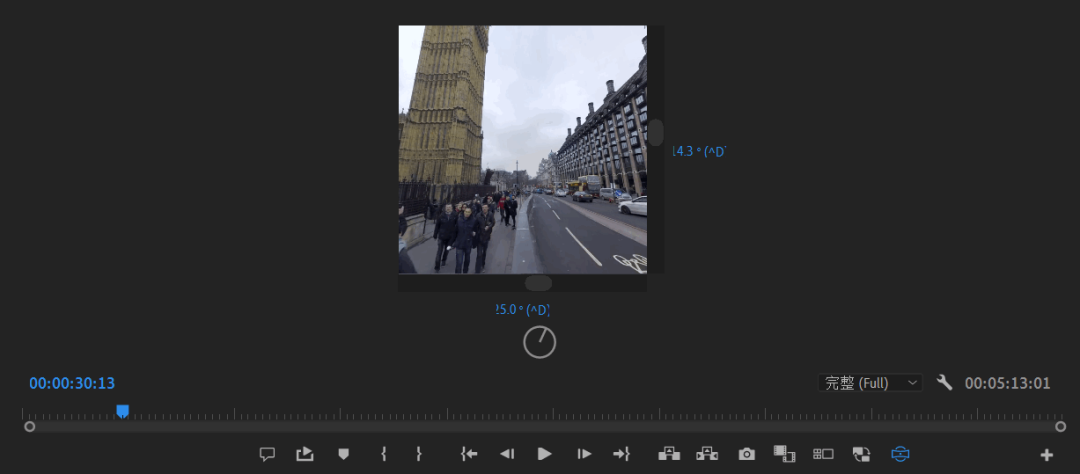The height and width of the screenshot is (474, 1080).
Task: Step forward one frame
Action: [584, 454]
